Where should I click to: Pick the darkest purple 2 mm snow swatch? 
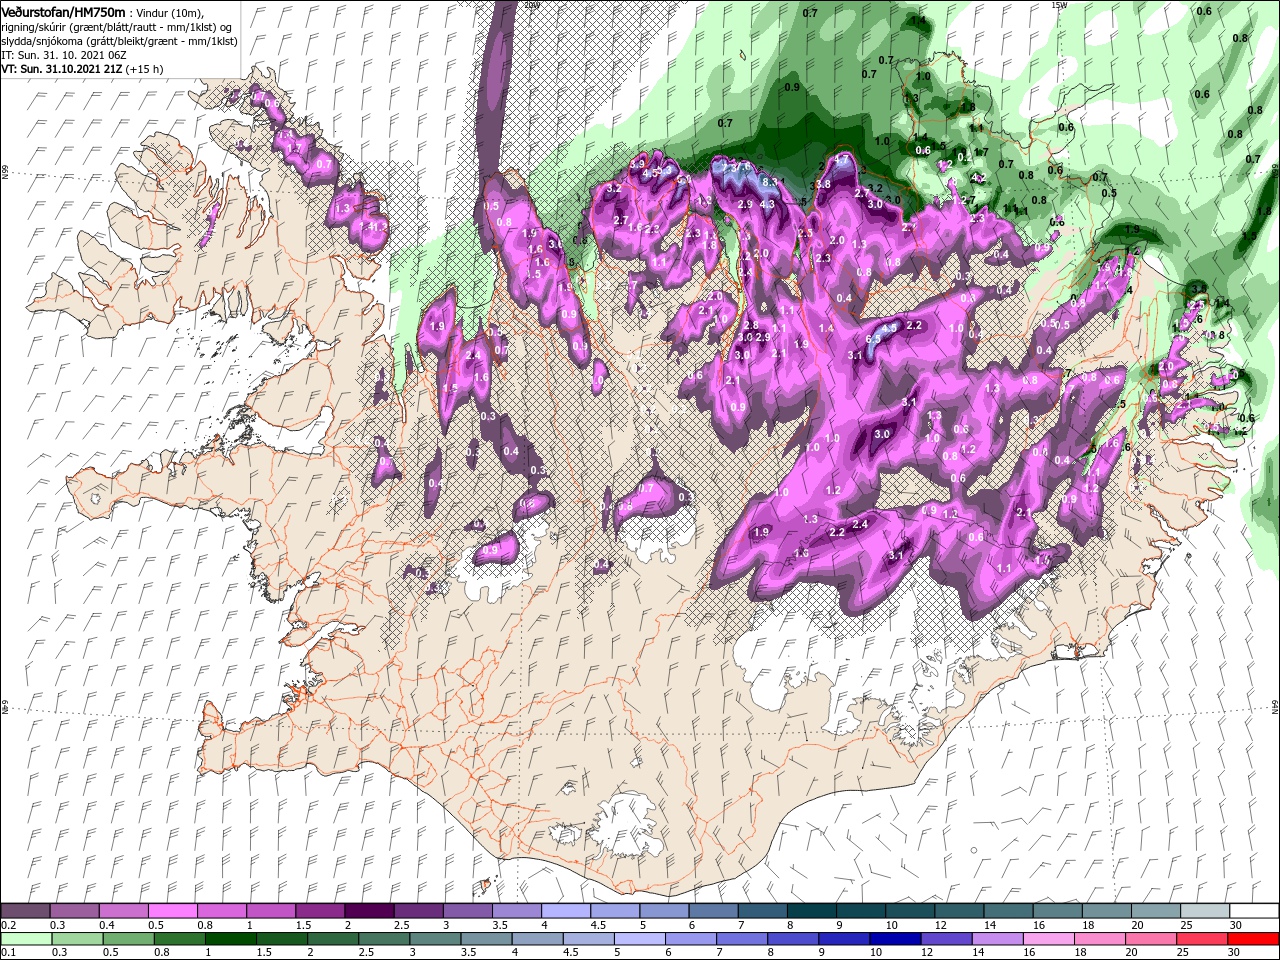pos(370,910)
